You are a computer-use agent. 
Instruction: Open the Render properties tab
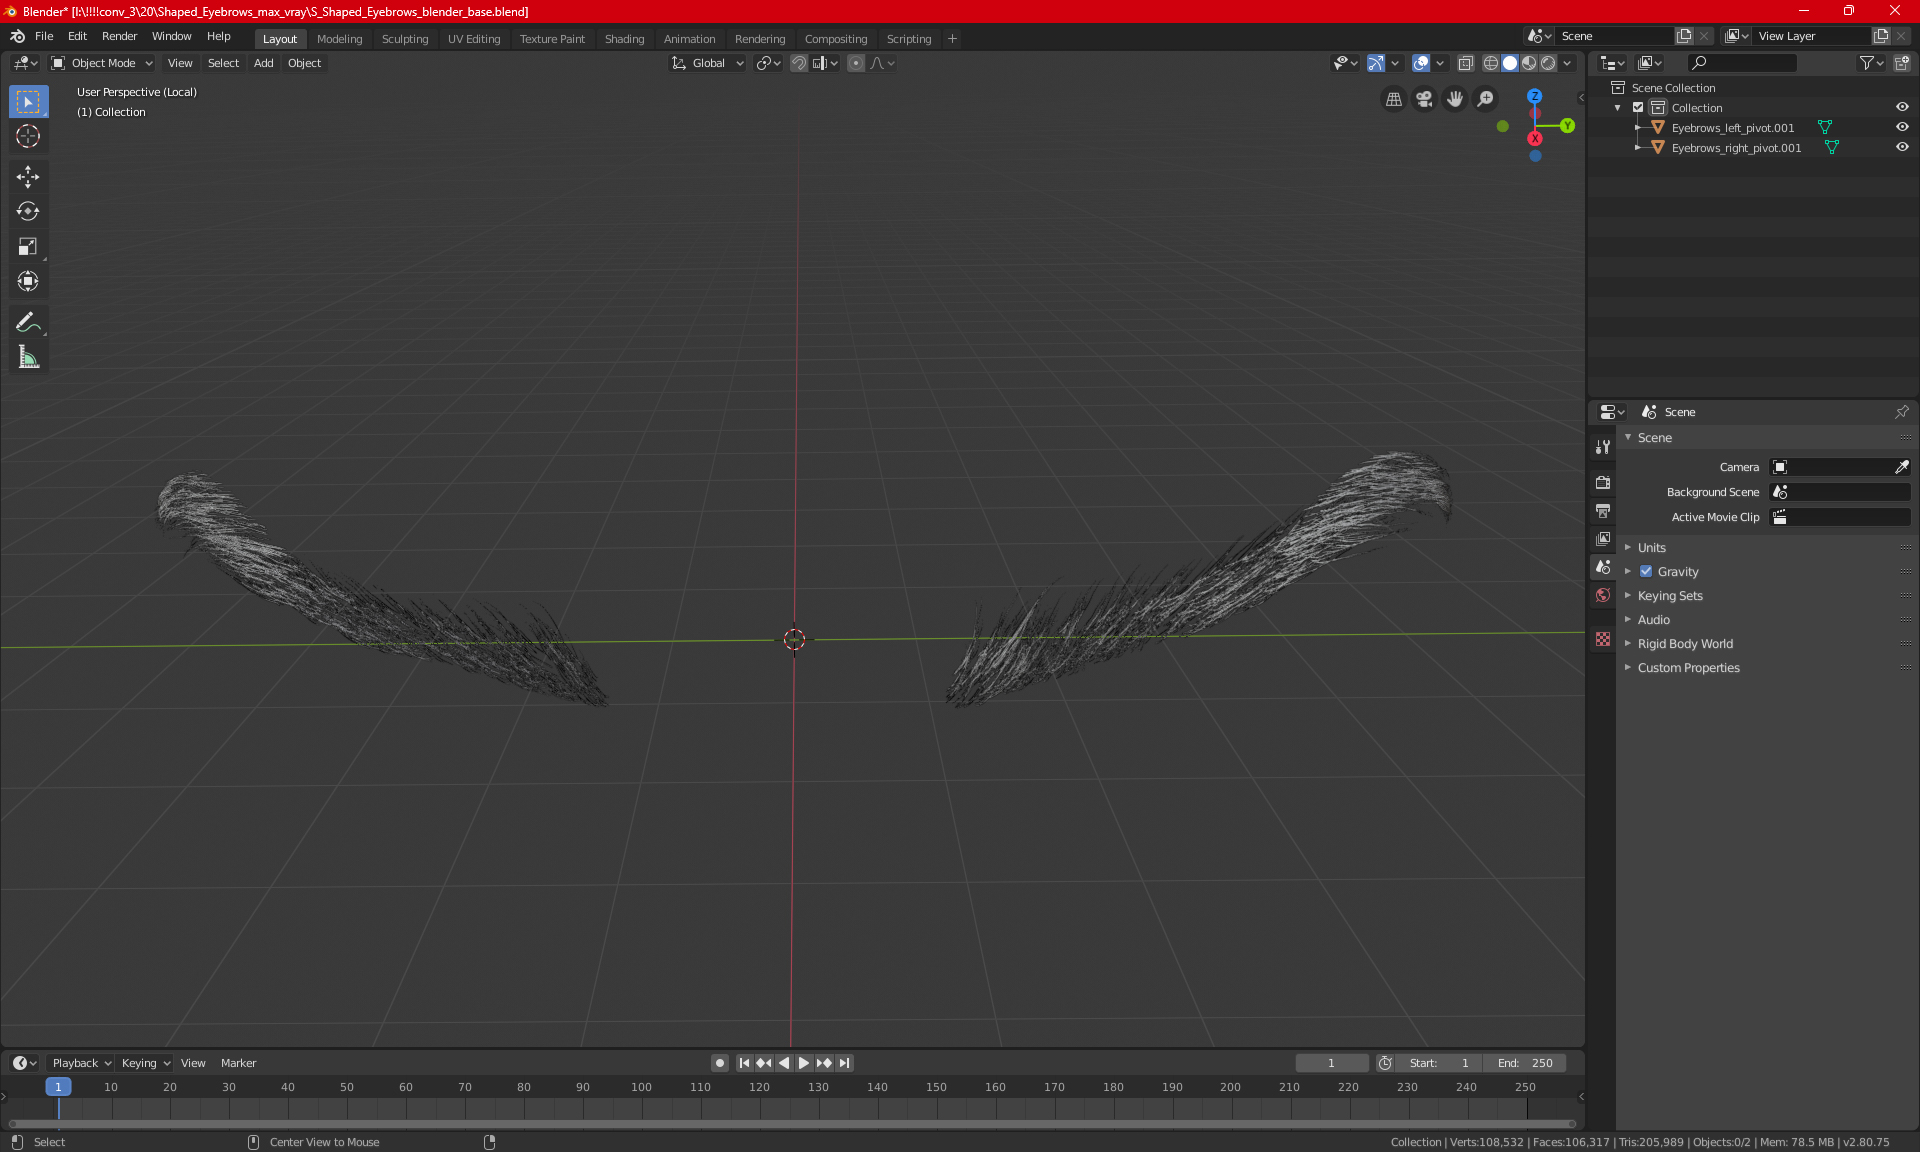(x=1603, y=482)
